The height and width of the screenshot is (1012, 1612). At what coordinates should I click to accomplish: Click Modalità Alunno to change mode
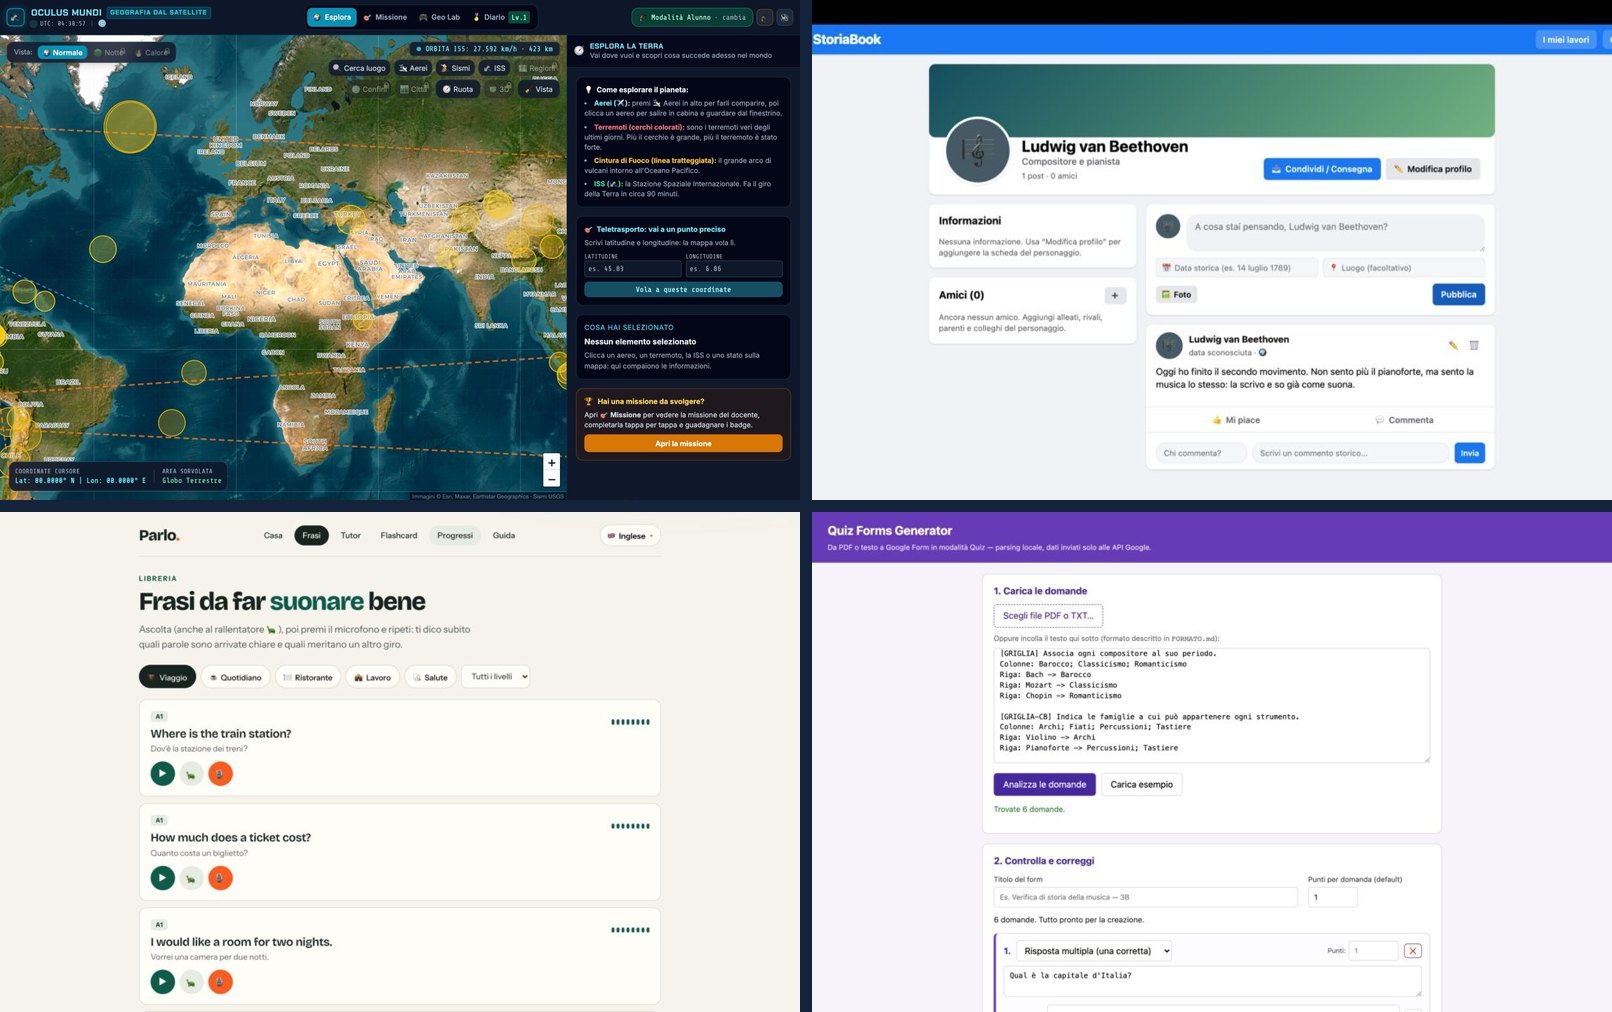[692, 17]
